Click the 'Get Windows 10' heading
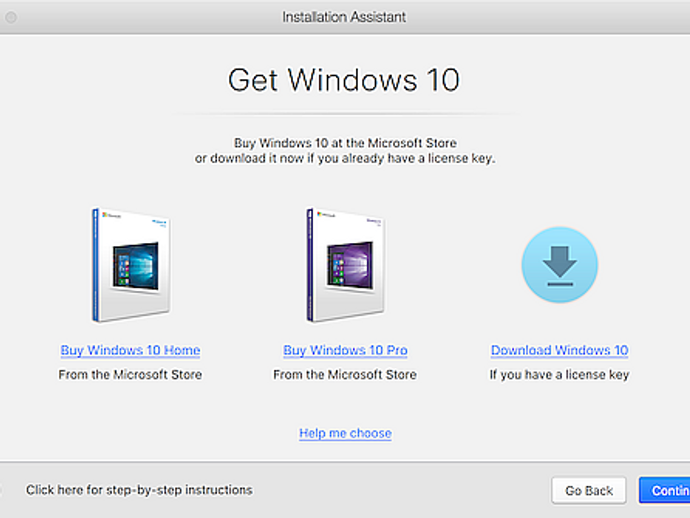Viewport: 690px width, 518px height. (x=344, y=80)
